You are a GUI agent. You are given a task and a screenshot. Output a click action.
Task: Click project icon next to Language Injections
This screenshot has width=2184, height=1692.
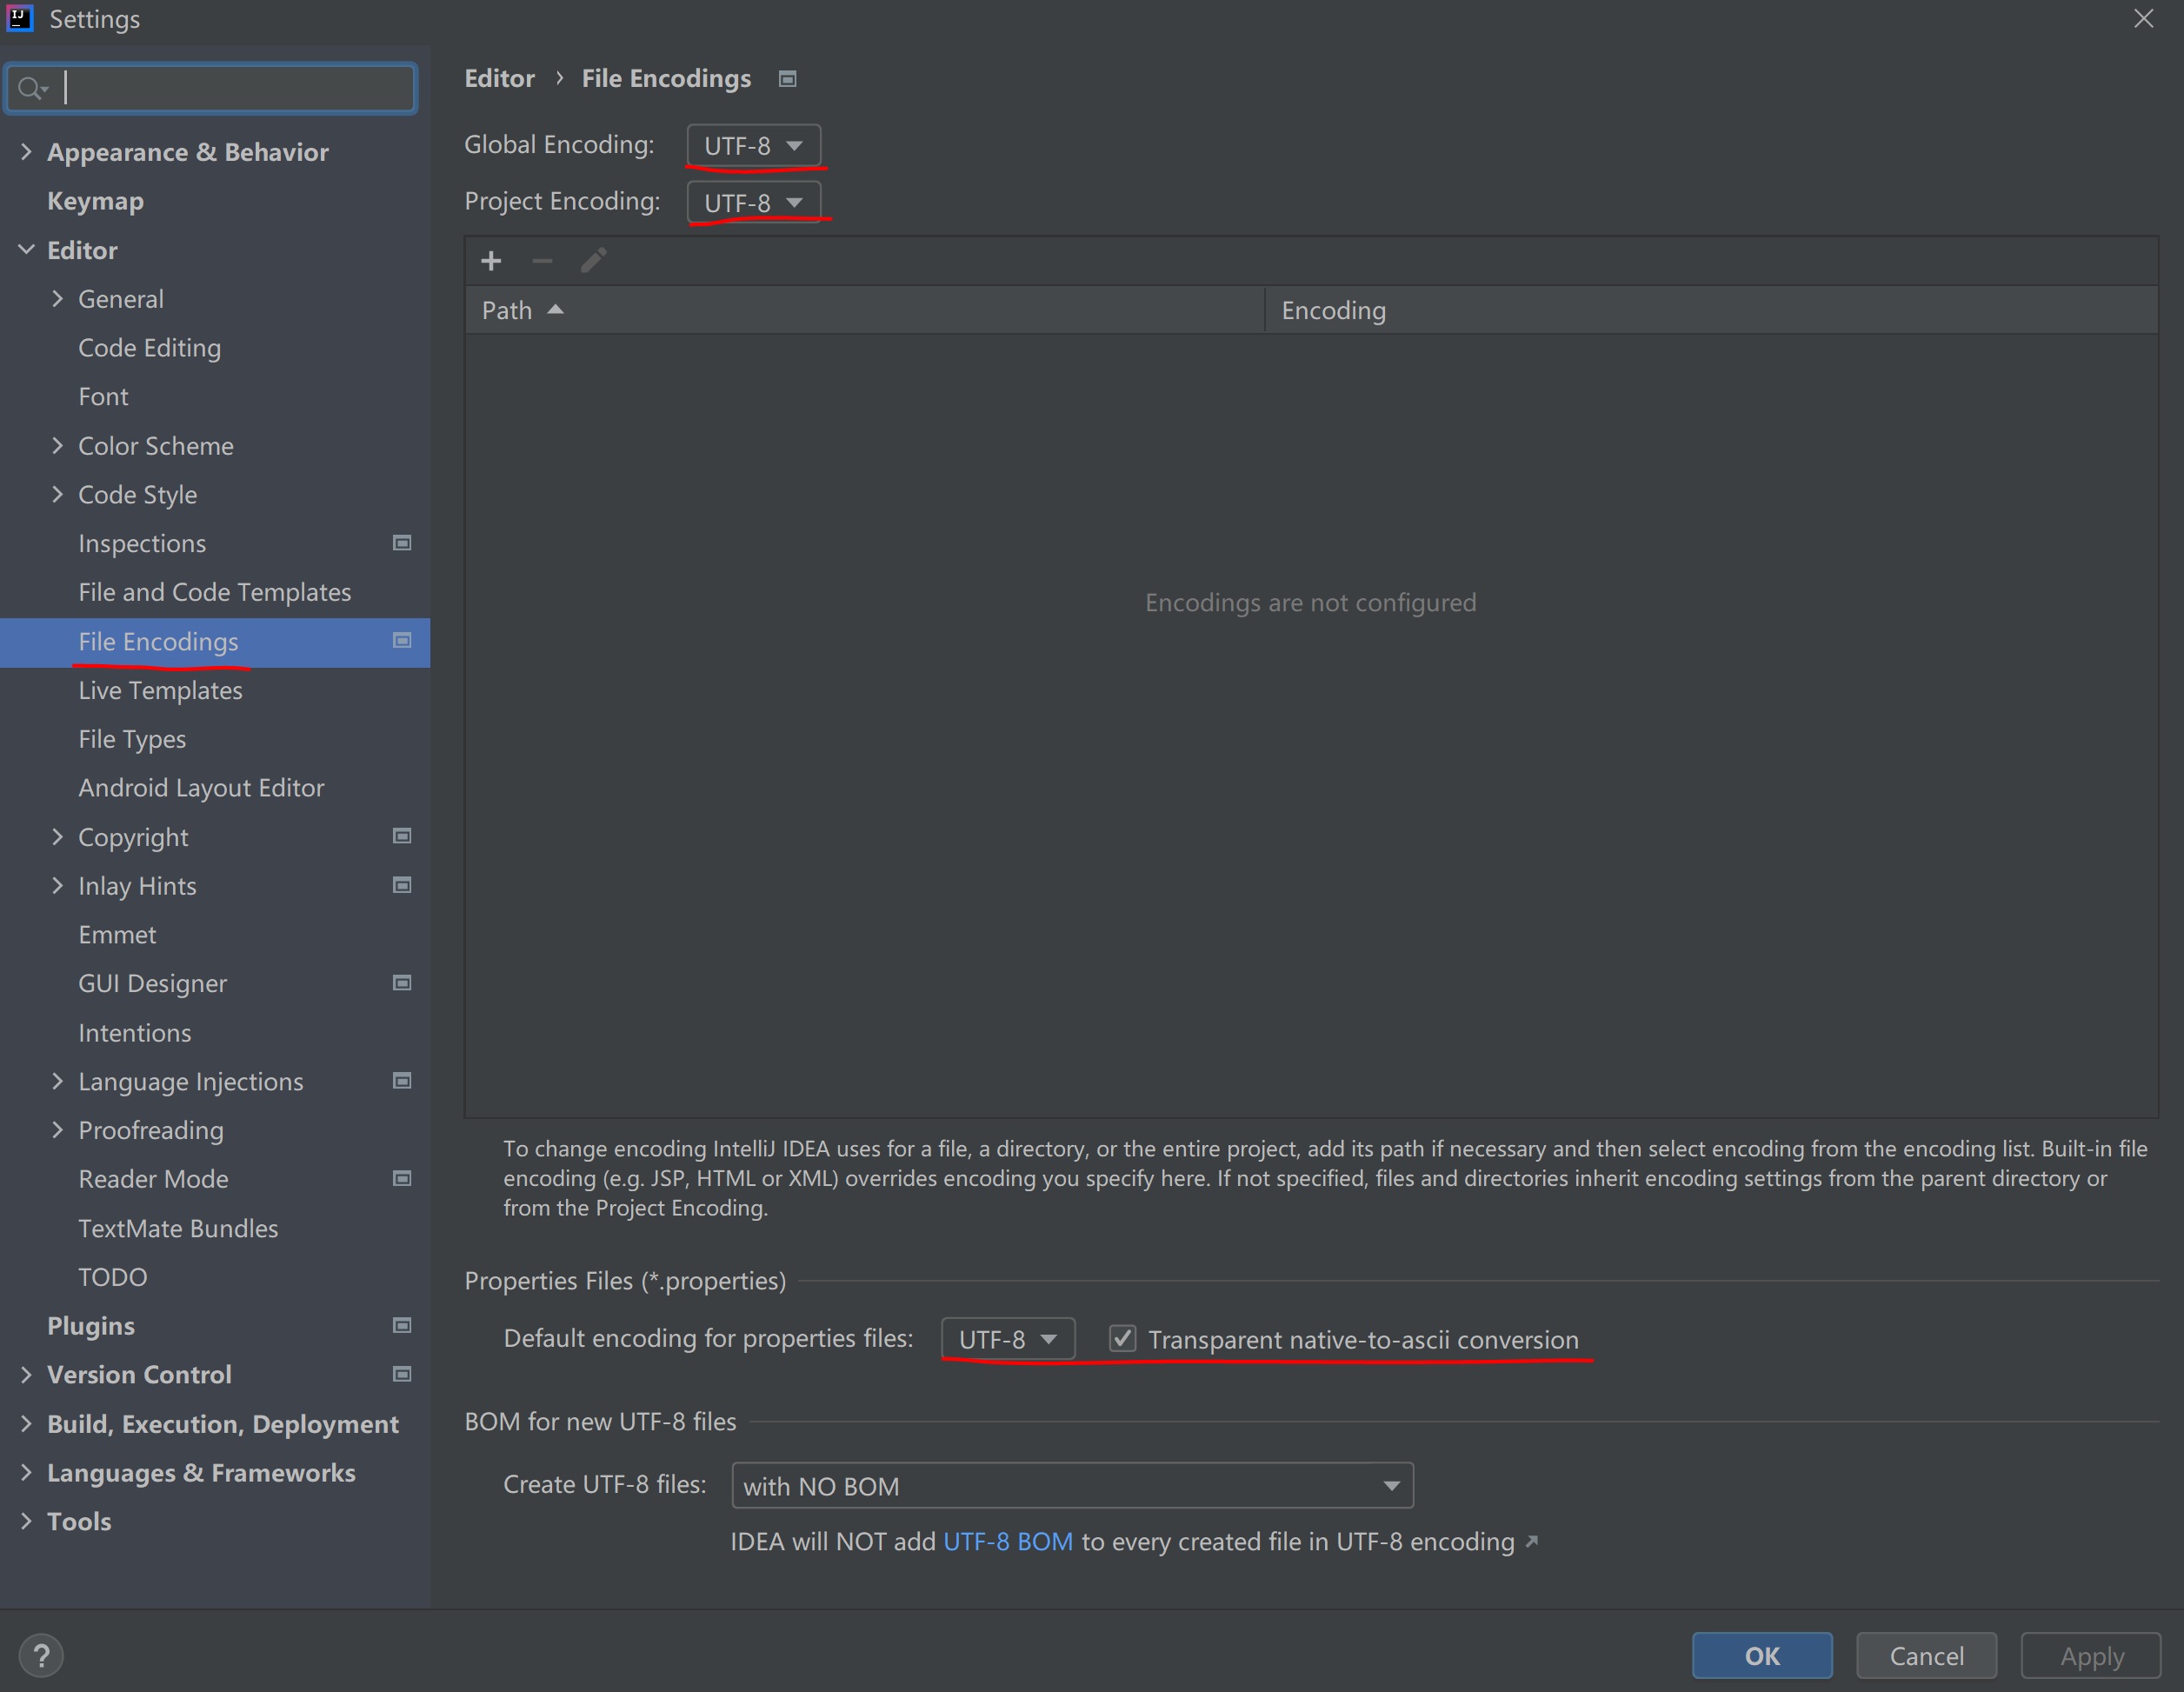(x=402, y=1081)
